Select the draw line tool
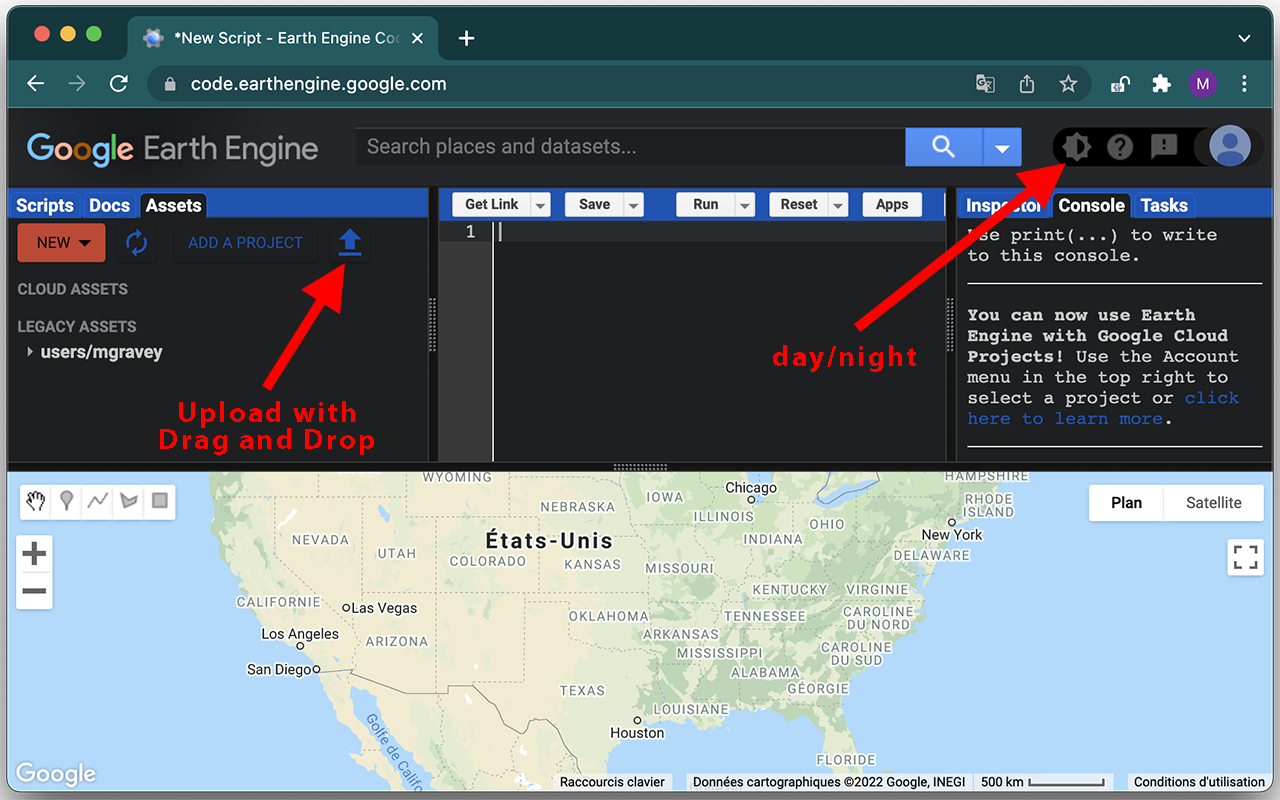 coord(98,501)
